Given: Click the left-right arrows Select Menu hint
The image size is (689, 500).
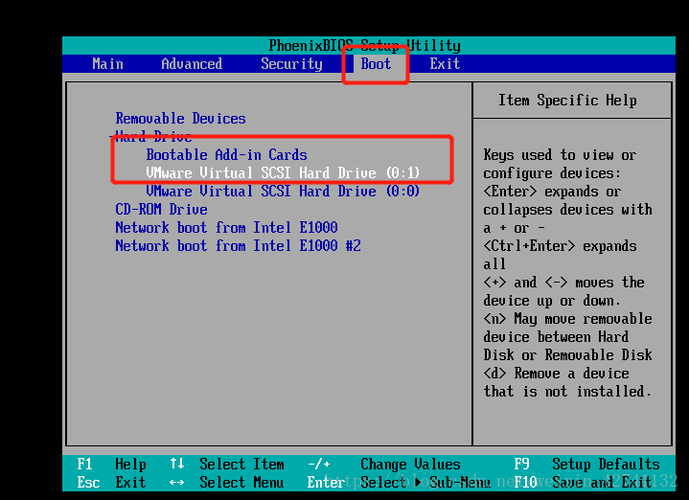Looking at the screenshot, I should 227,482.
